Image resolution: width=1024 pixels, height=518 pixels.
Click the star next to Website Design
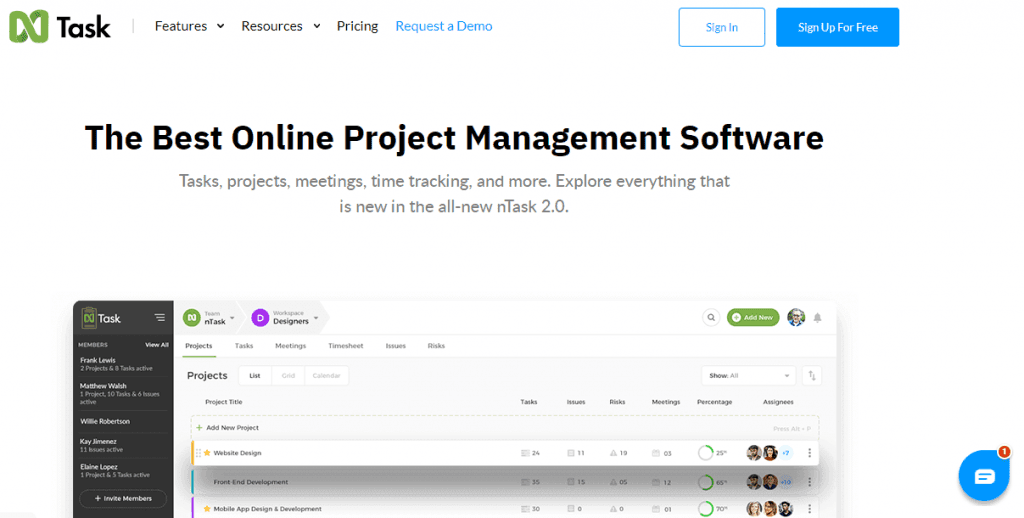[x=207, y=453]
